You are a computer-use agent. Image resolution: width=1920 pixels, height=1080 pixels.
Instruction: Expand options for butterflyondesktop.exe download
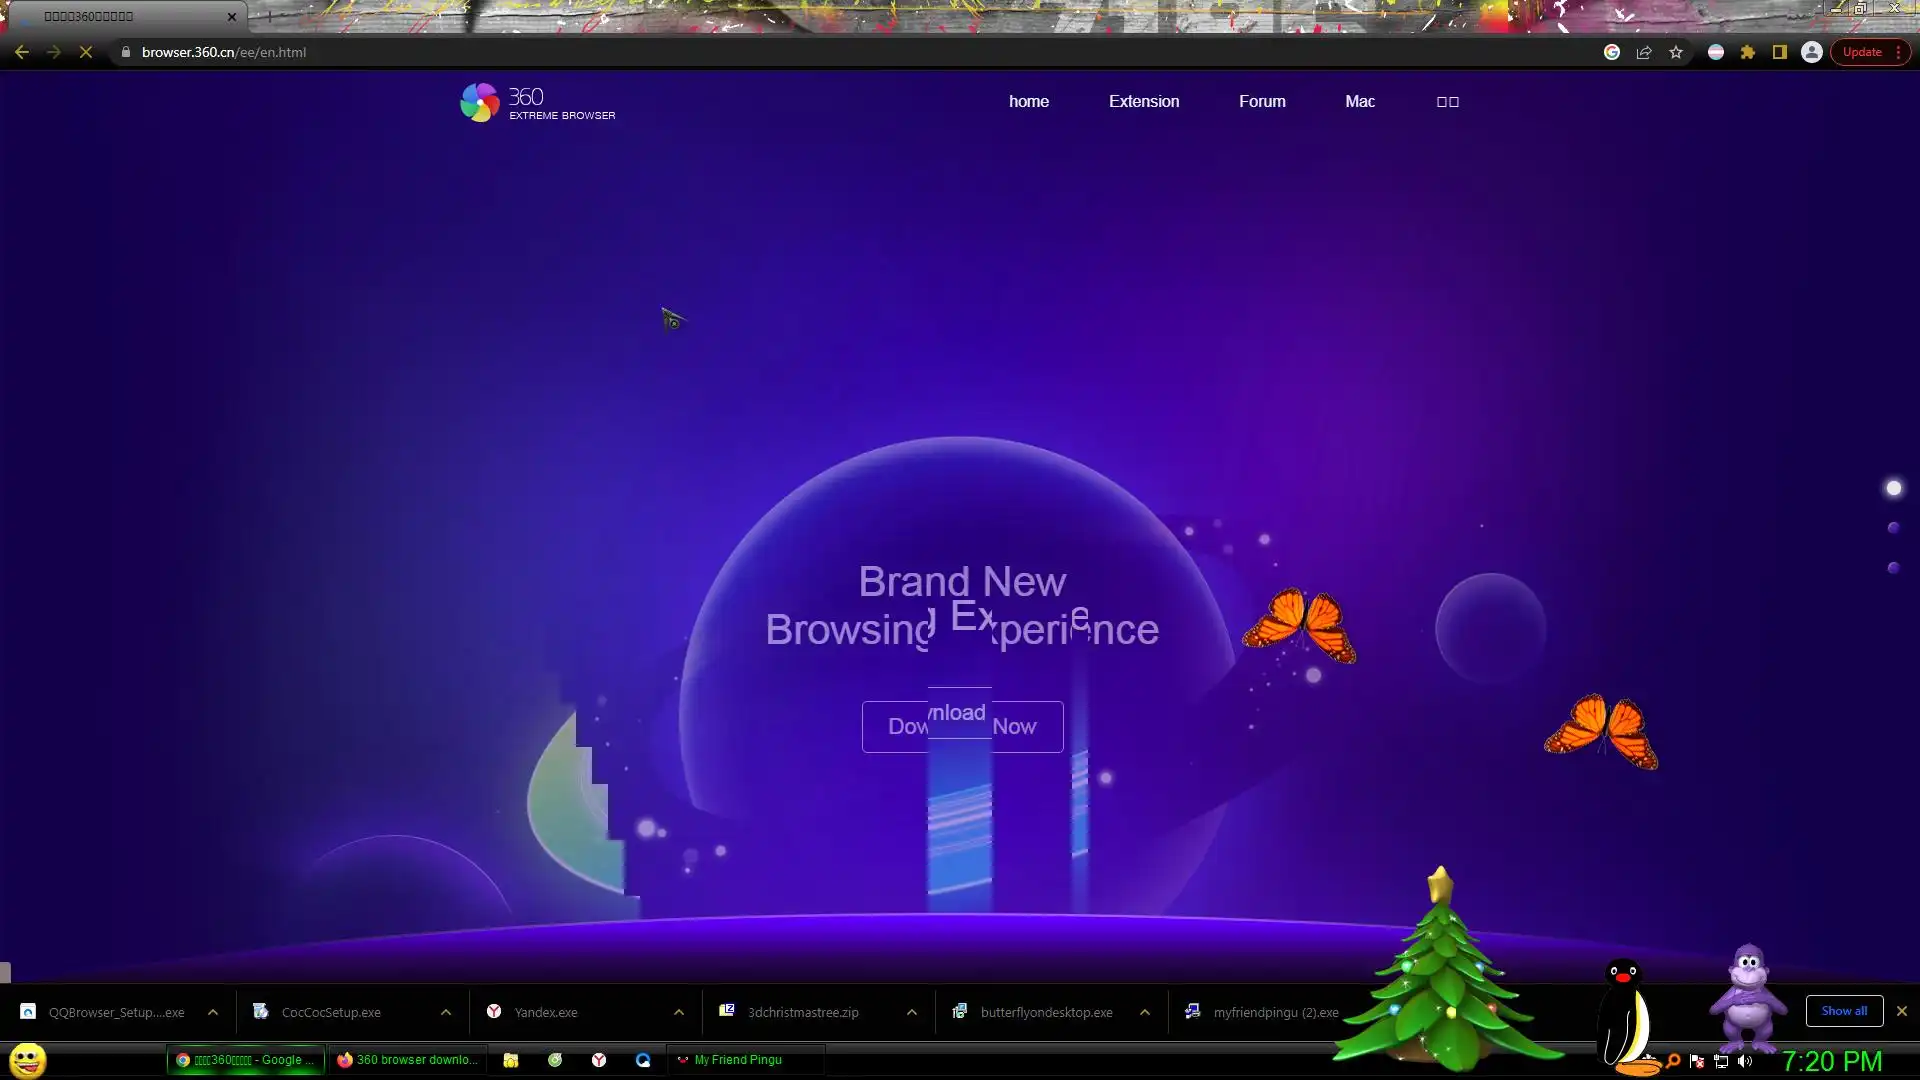[x=1145, y=1012]
